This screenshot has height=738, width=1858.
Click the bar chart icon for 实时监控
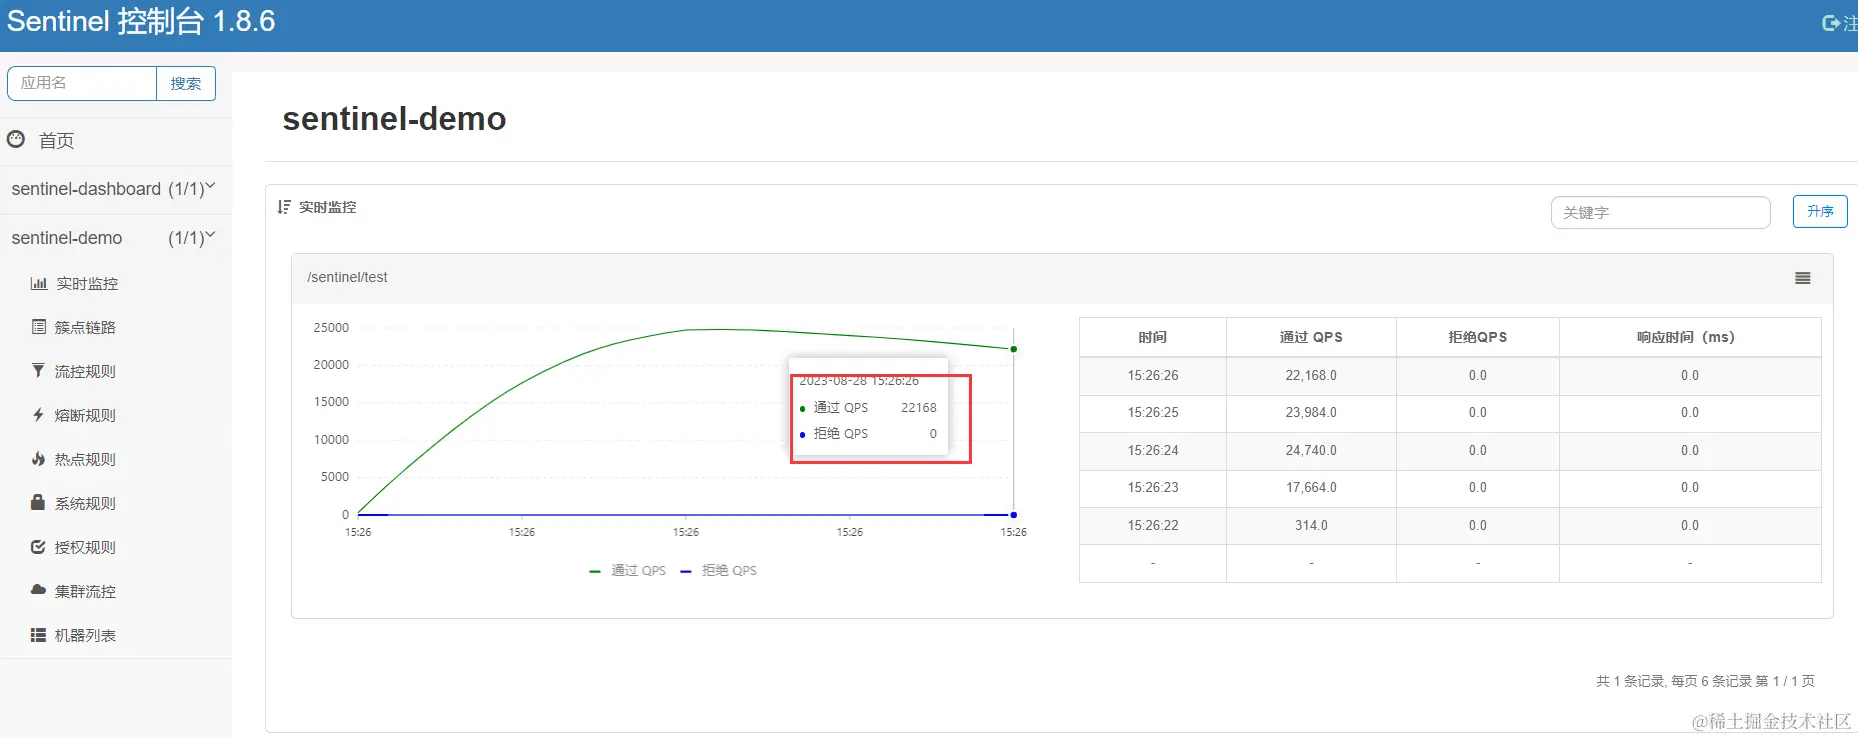click(39, 284)
